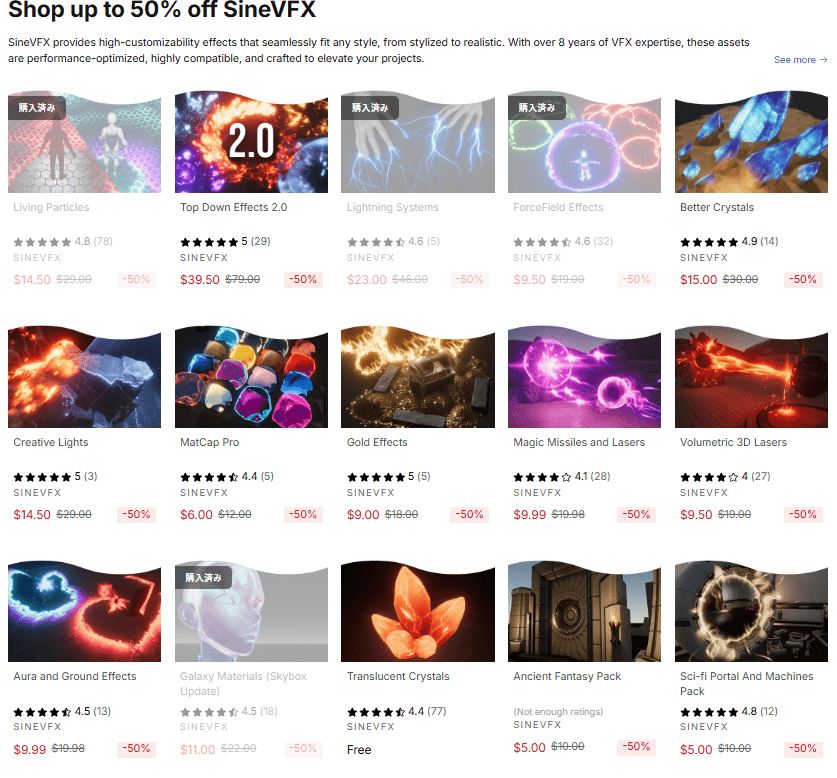Click the -50% badge on Gold Effects

tap(469, 514)
